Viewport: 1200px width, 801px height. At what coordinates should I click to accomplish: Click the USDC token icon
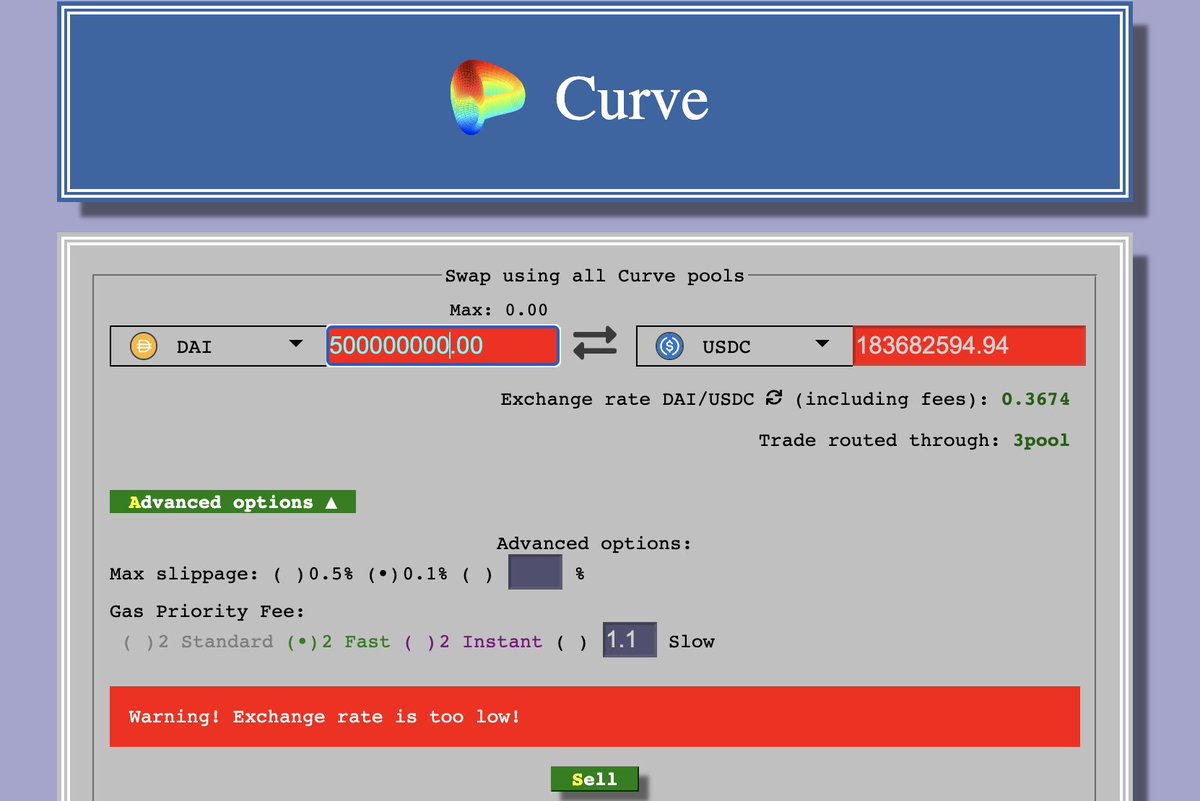[669, 346]
